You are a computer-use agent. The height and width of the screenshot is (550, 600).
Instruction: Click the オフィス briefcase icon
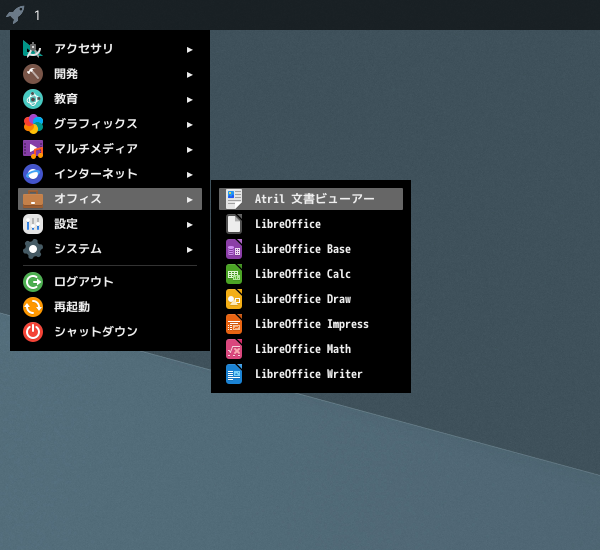[33, 199]
